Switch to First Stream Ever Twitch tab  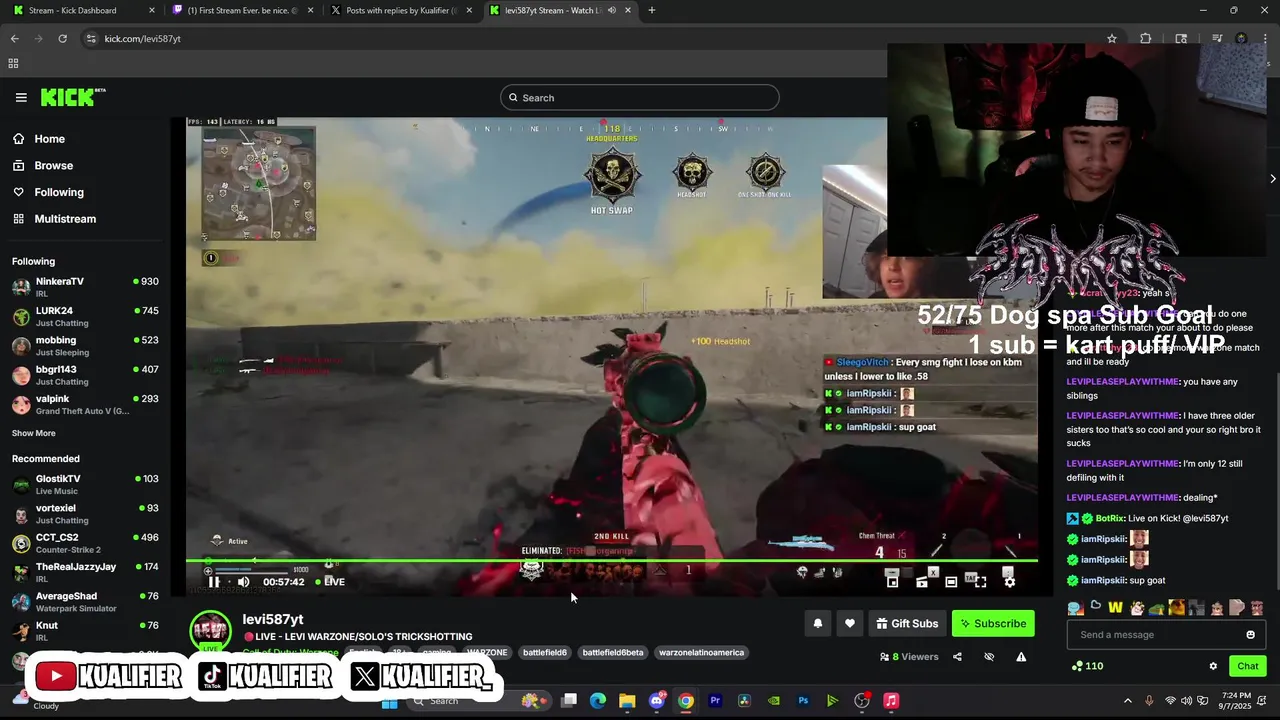coord(240,10)
